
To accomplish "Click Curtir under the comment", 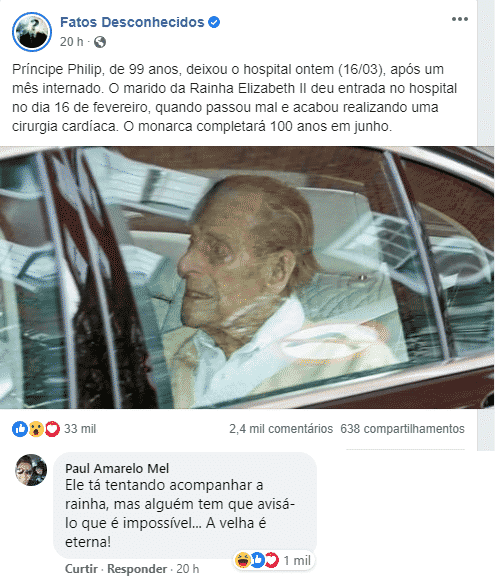I will pyautogui.click(x=81, y=569).
